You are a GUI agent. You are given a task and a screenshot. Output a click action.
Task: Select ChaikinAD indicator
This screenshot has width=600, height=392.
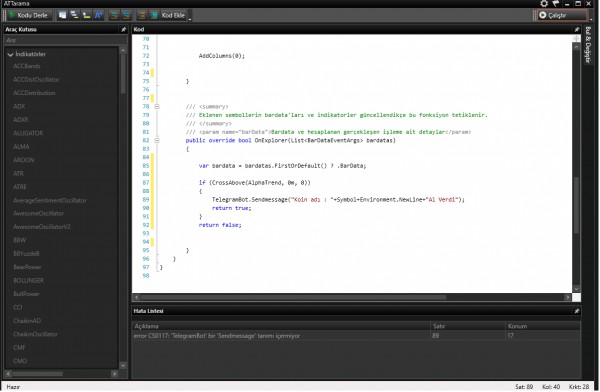27,320
